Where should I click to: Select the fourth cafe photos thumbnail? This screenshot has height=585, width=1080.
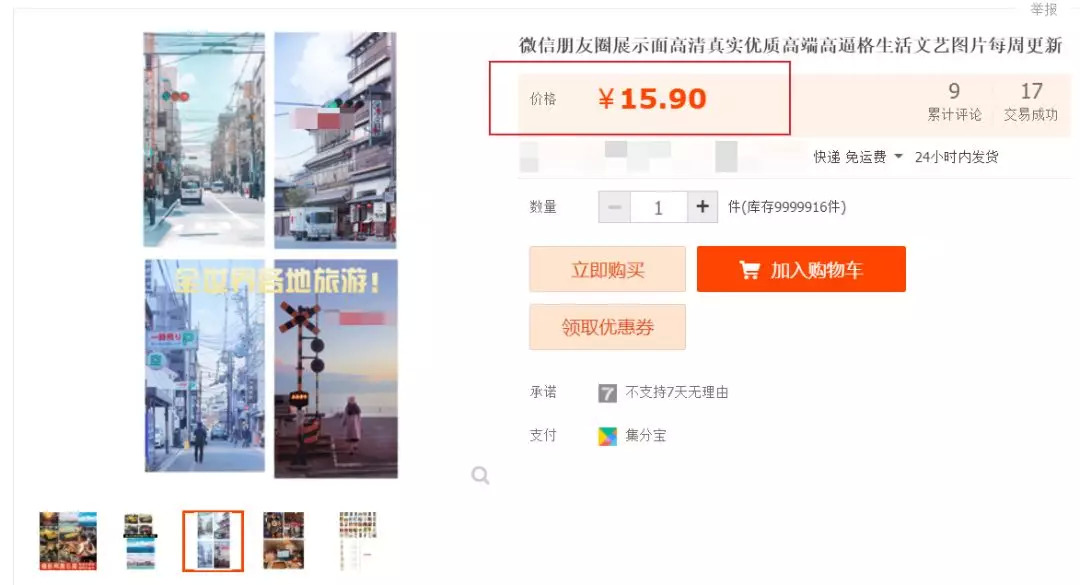(284, 541)
